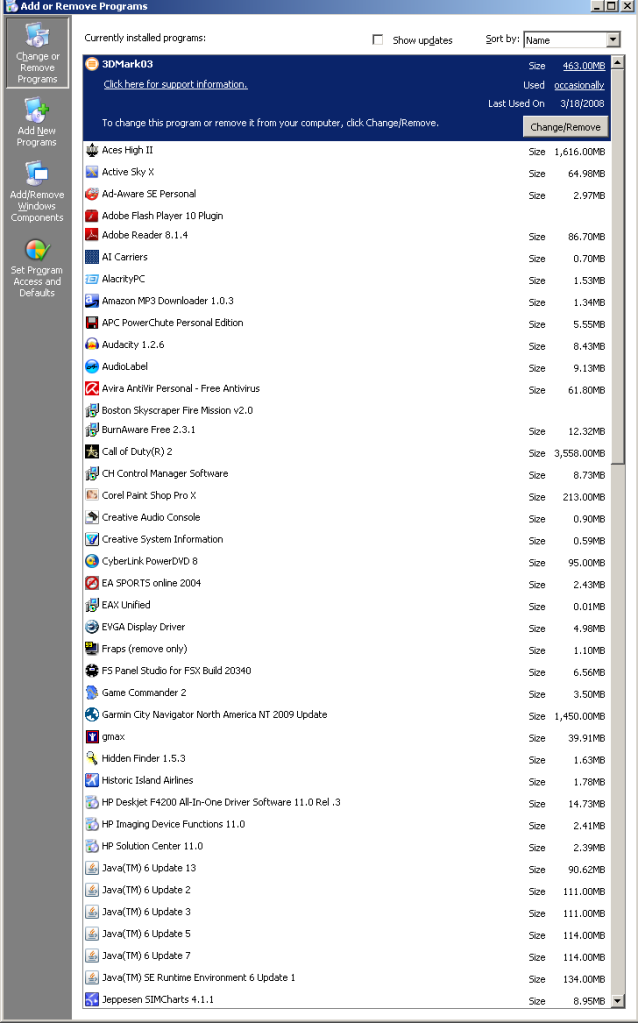Select Call of Duty(R) 2 icon
The width and height of the screenshot is (638, 1023).
click(x=92, y=451)
